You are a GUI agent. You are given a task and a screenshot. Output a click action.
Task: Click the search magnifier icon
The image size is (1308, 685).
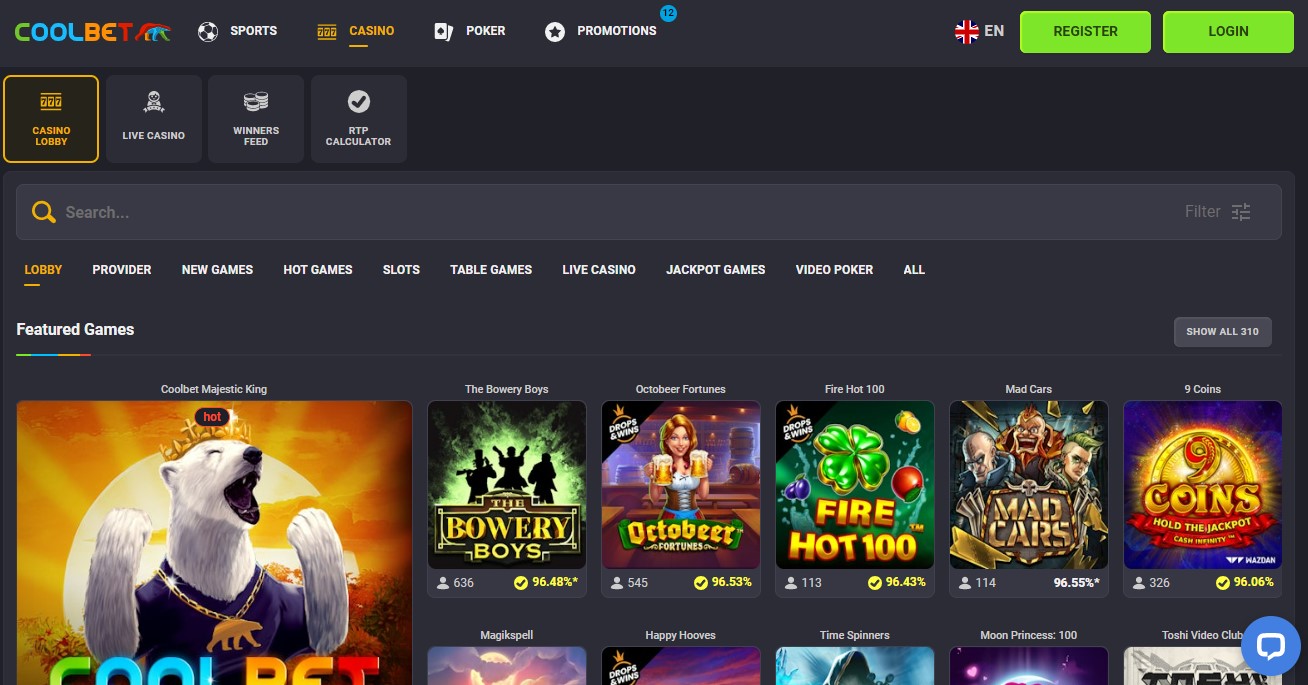(x=44, y=212)
